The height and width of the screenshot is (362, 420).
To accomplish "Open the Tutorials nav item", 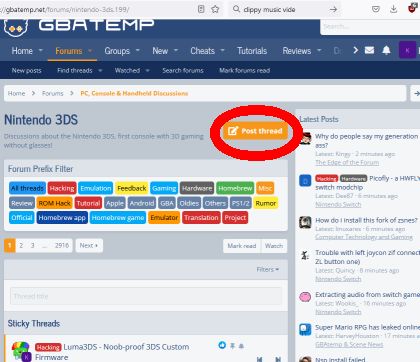I will (252, 51).
